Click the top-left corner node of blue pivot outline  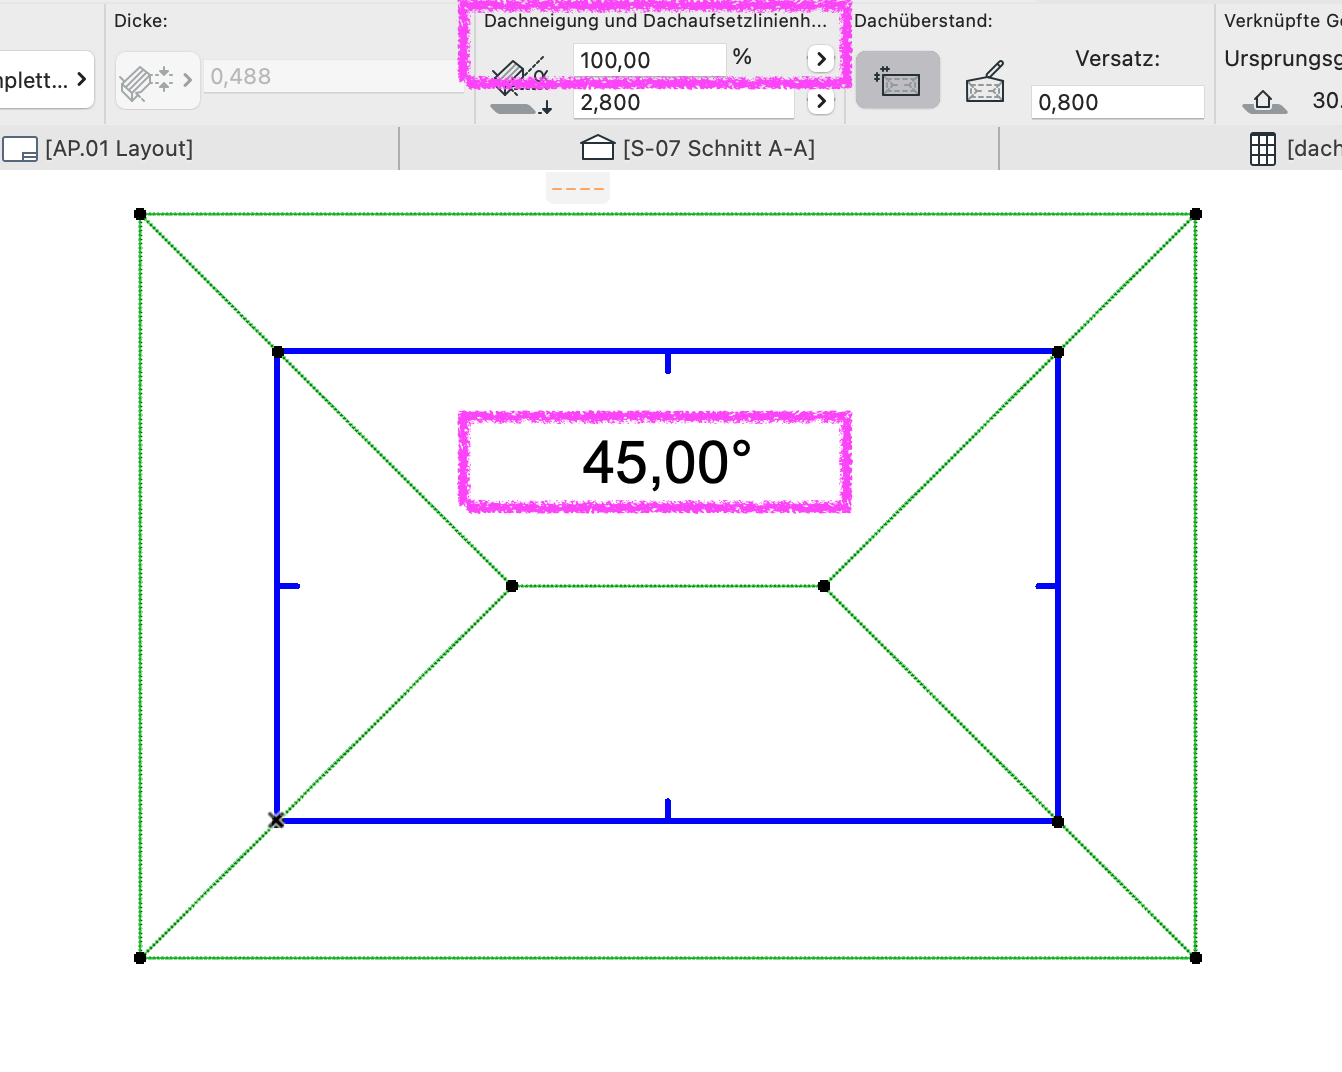278,352
